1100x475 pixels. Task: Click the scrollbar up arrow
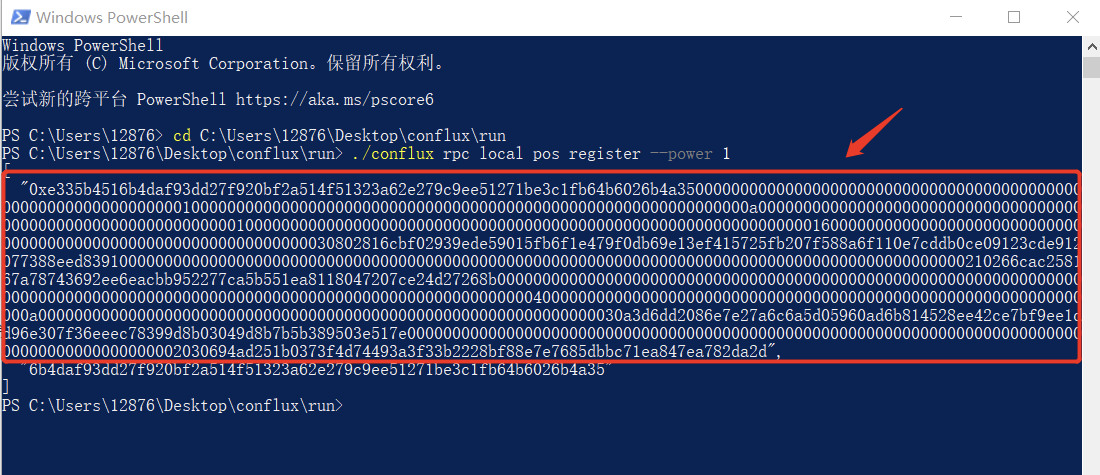click(1091, 45)
